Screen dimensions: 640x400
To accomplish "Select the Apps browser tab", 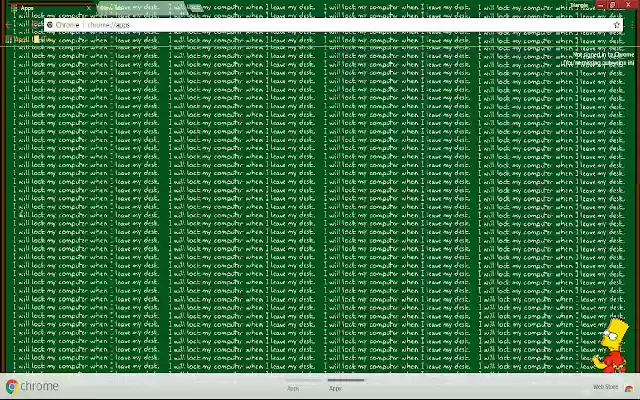I will [49, 8].
